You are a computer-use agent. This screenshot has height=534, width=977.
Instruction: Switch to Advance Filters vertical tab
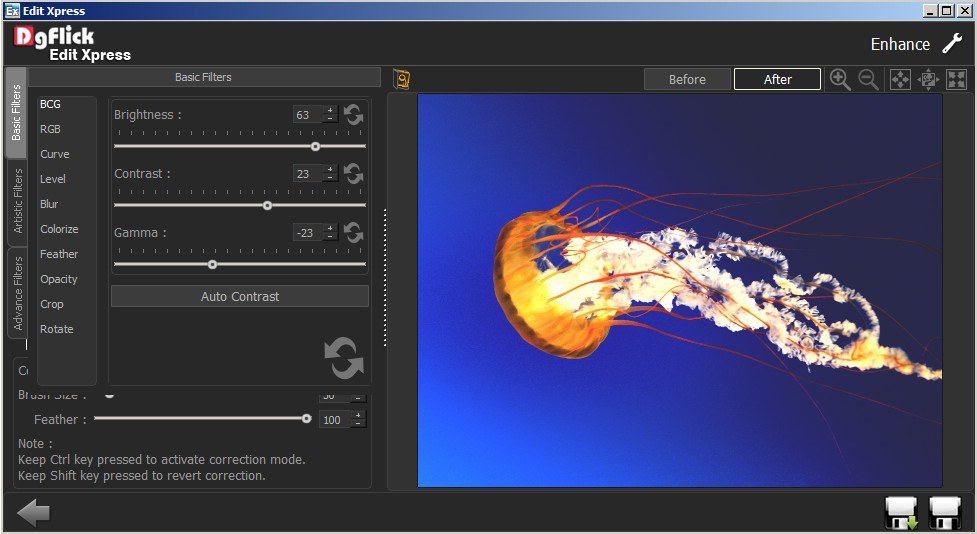click(17, 293)
